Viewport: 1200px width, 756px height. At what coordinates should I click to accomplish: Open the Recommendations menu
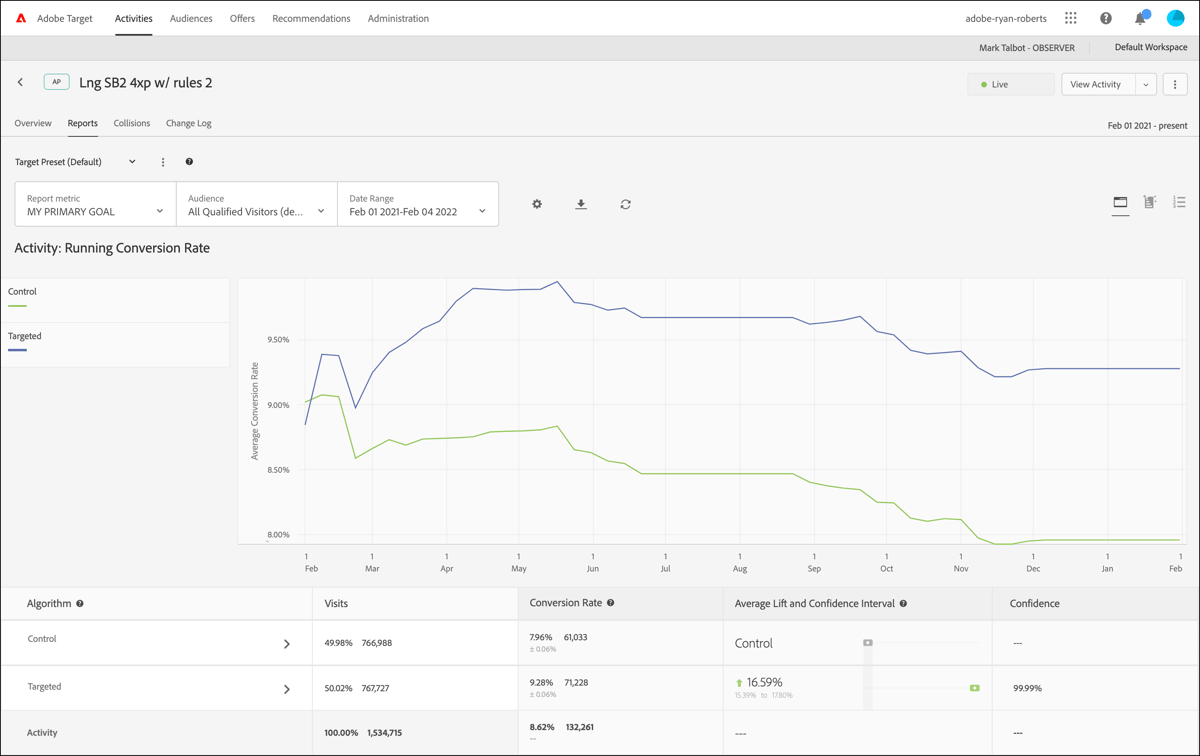click(x=311, y=18)
